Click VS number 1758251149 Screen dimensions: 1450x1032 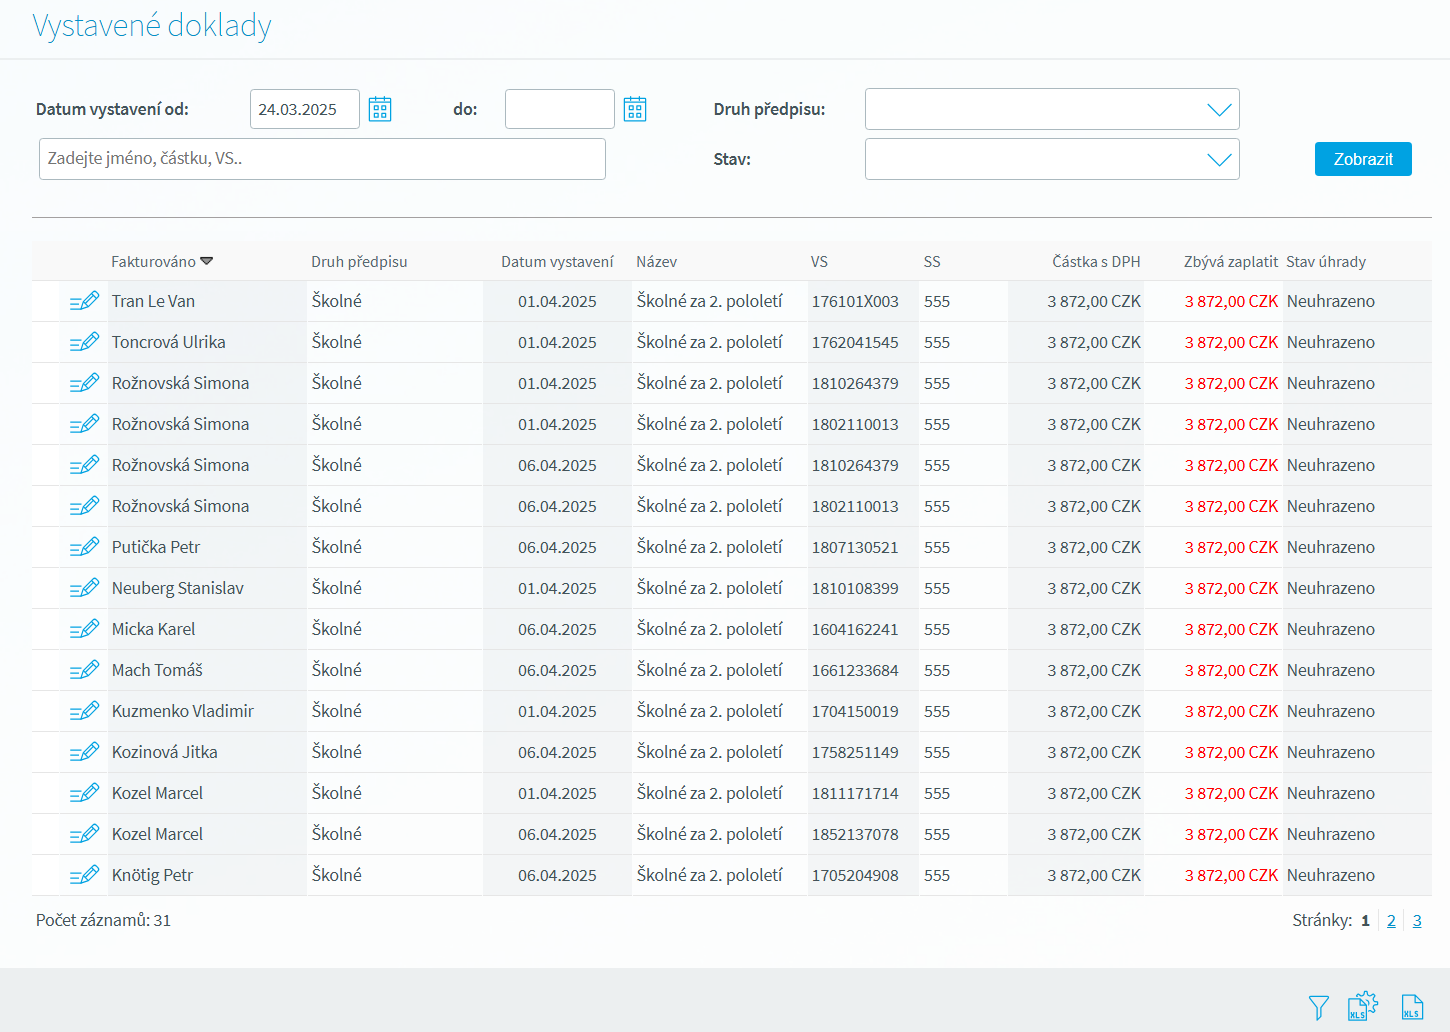click(855, 752)
